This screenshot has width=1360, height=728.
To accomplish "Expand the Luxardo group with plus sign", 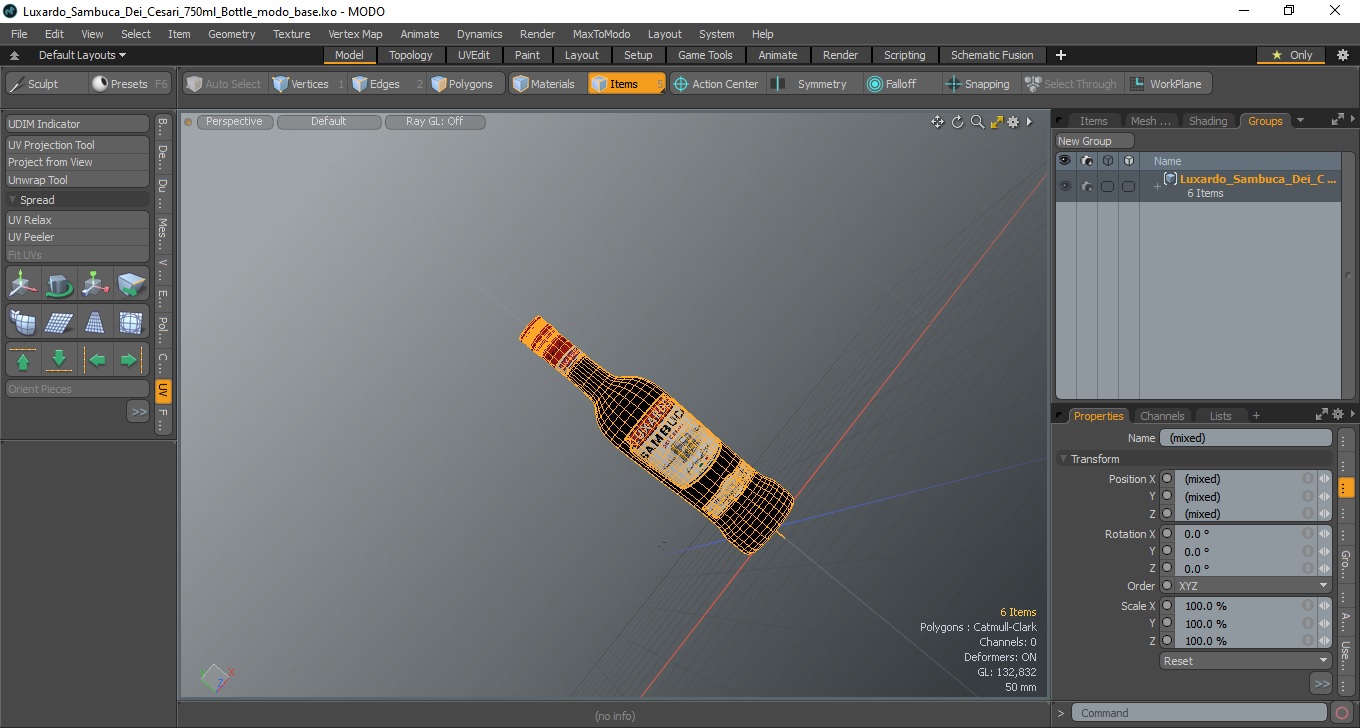I will coord(1157,187).
